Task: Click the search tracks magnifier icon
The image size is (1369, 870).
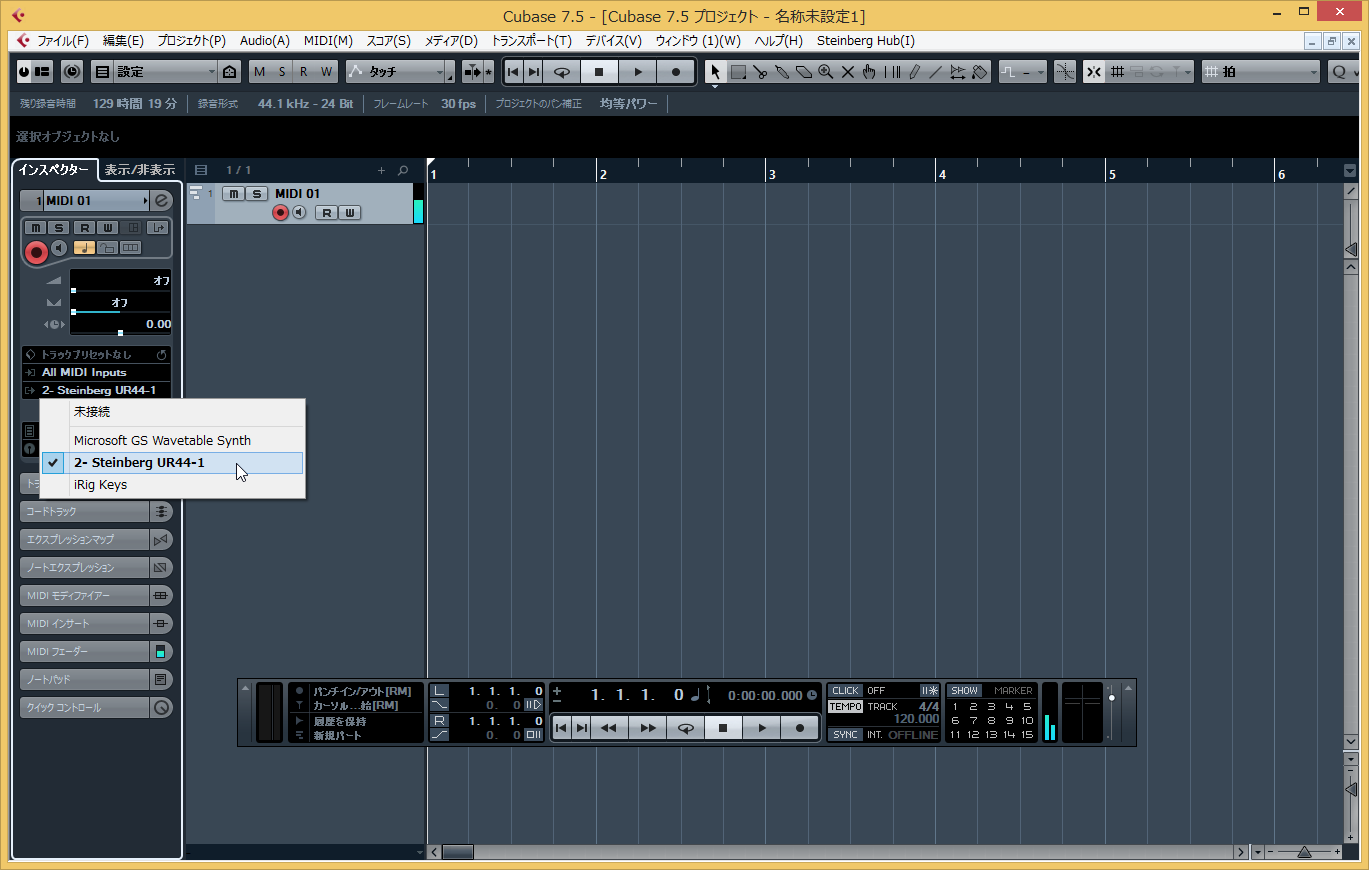Action: [403, 171]
